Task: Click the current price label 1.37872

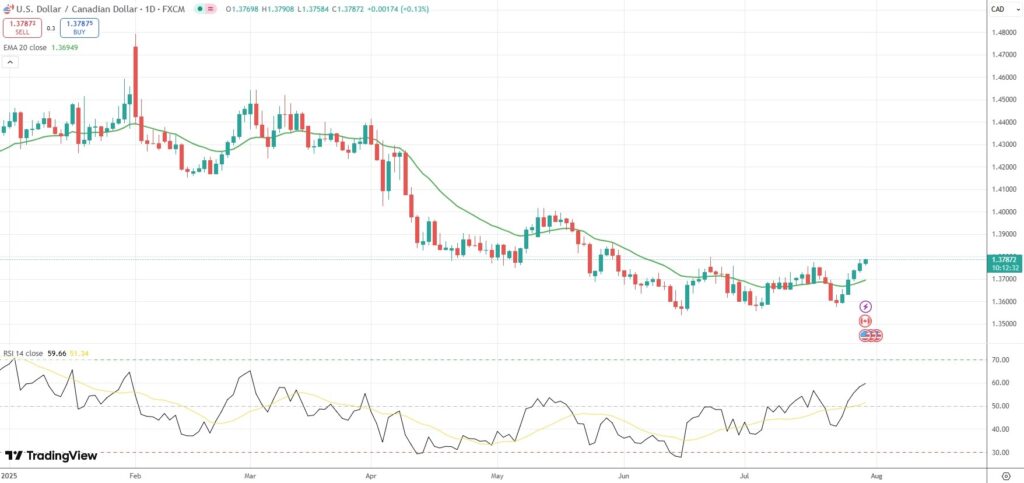Action: (1002, 259)
